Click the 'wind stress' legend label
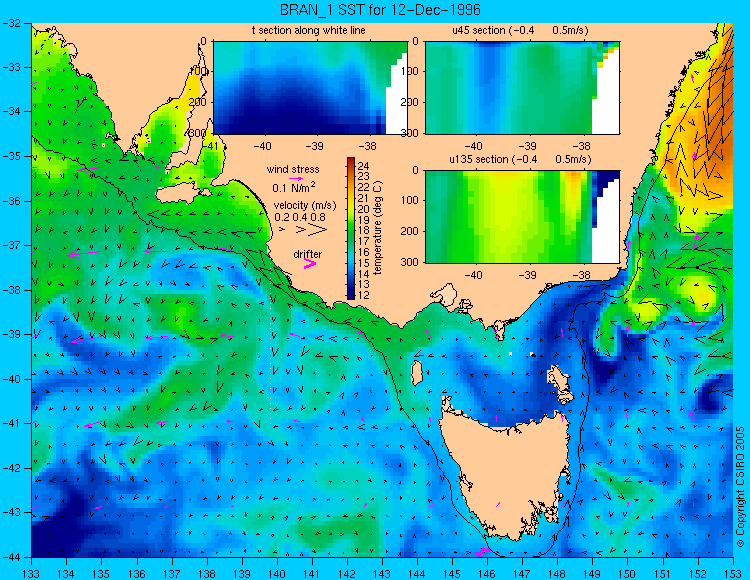This screenshot has height=580, width=750. (293, 169)
